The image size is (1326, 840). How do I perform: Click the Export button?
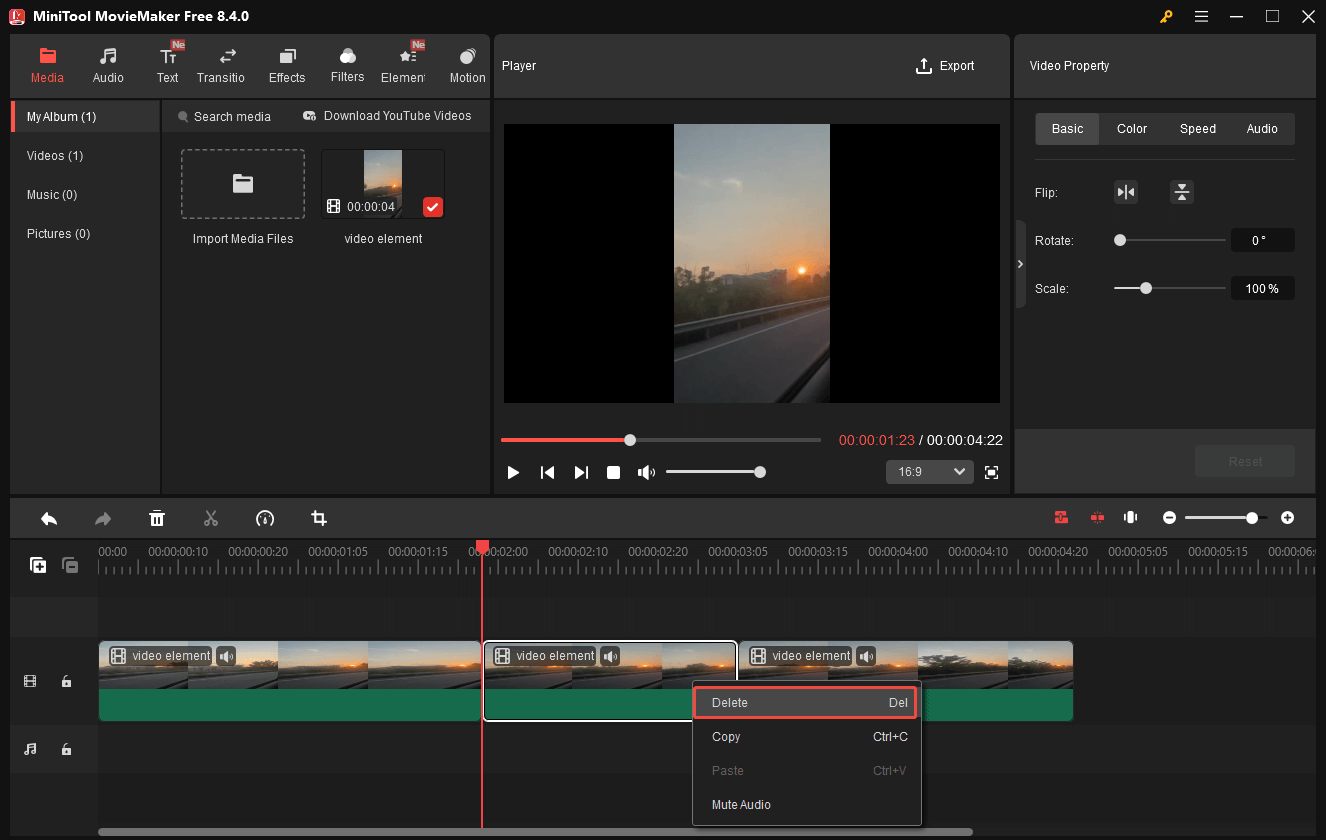click(945, 66)
